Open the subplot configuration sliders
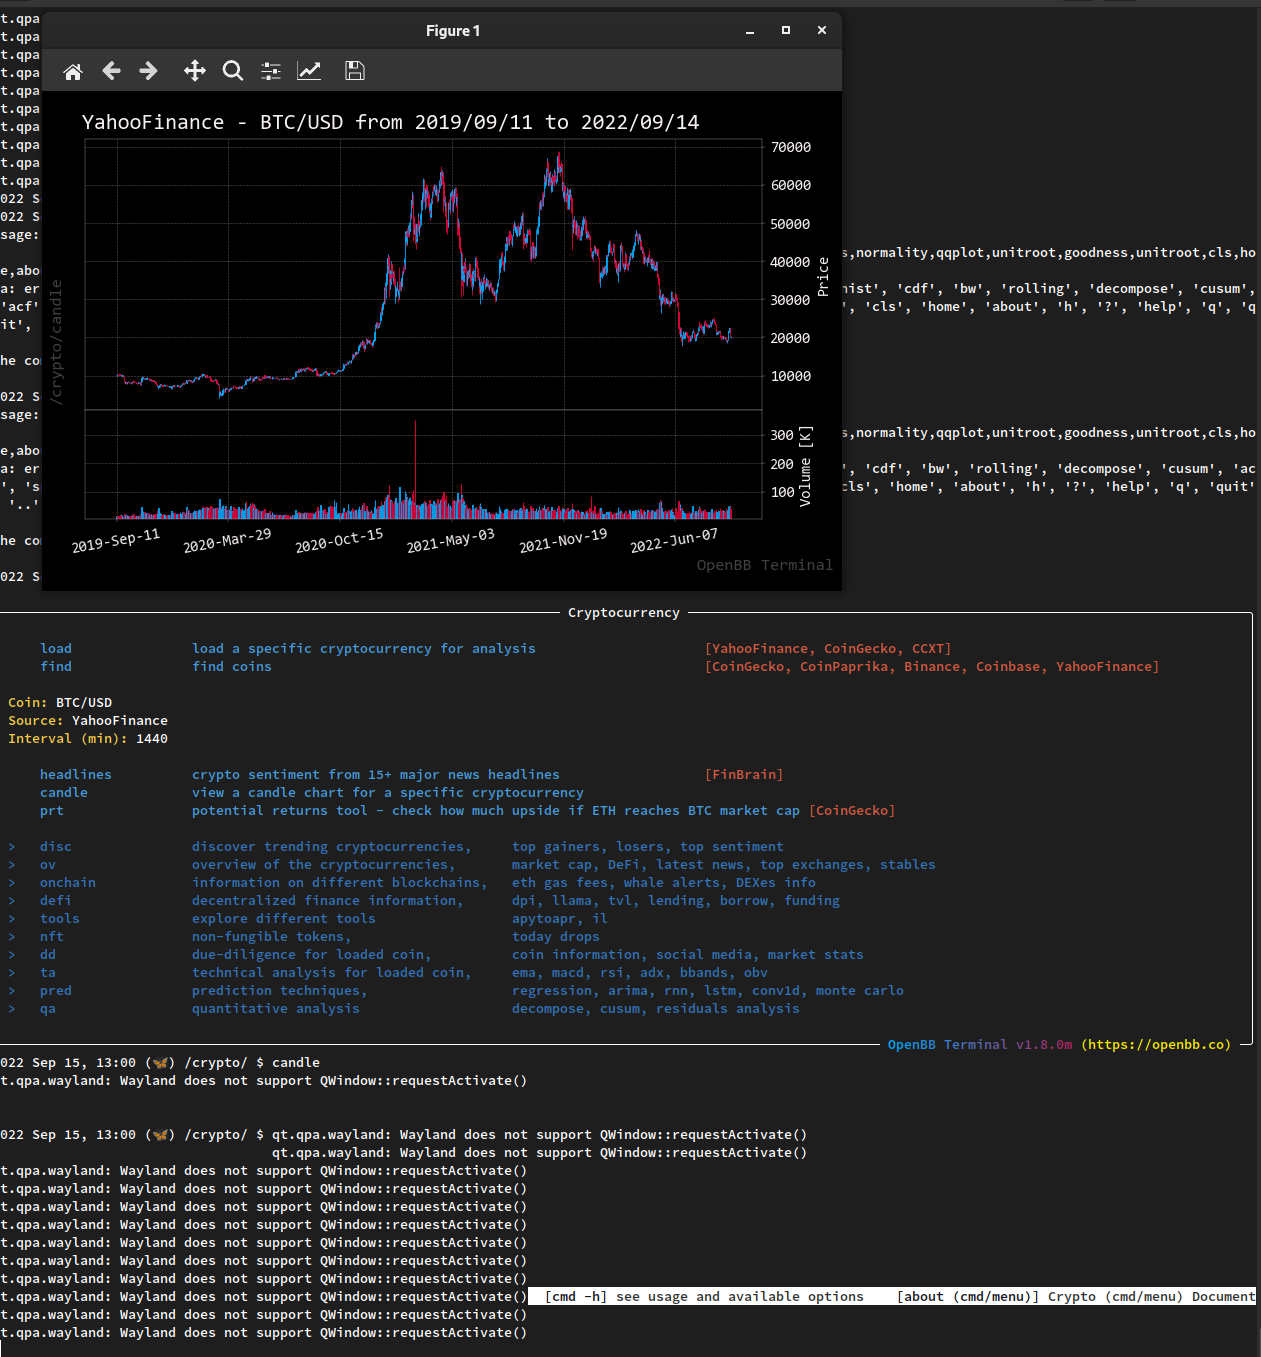The image size is (1261, 1357). [x=270, y=71]
